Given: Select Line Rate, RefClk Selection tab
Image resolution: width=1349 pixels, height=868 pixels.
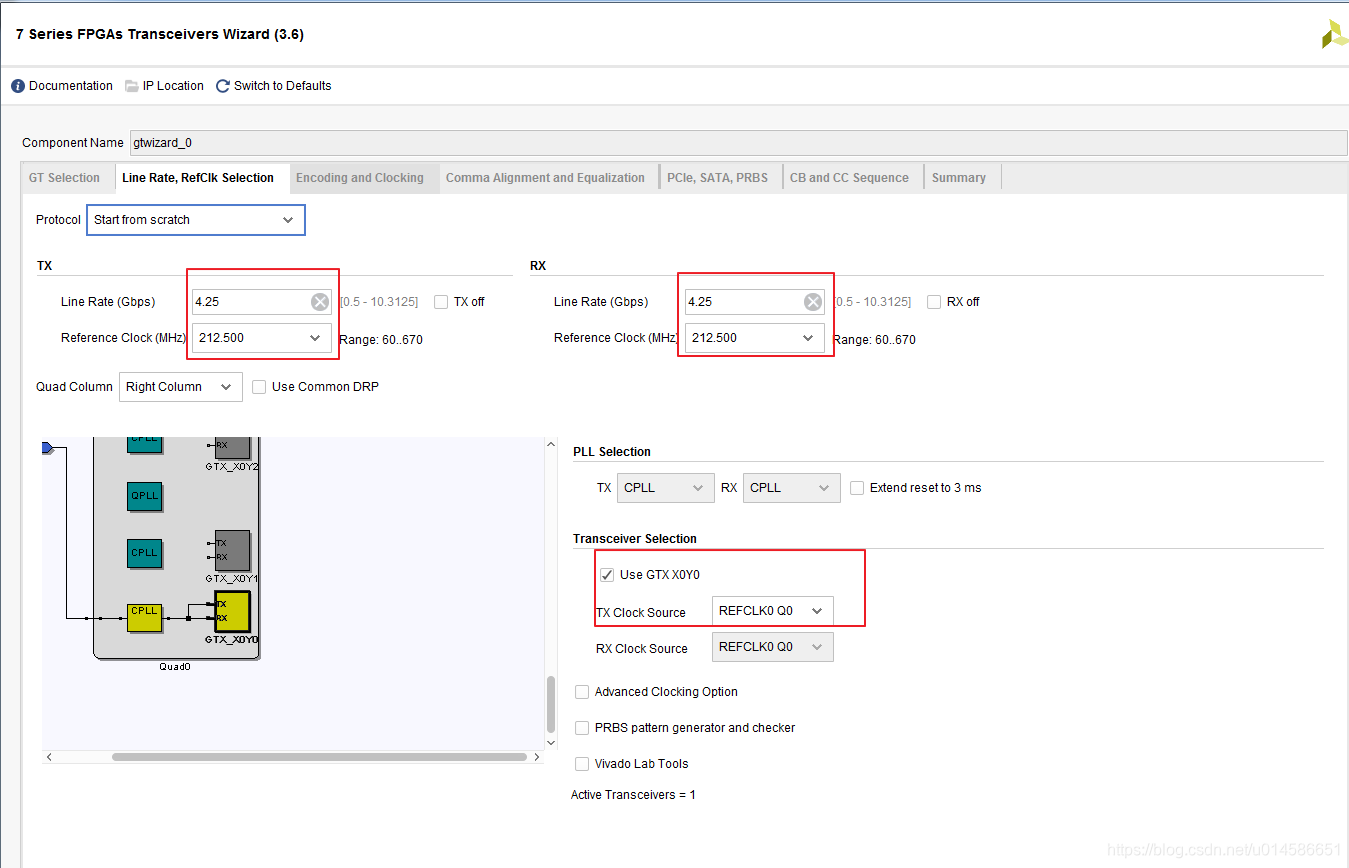Looking at the screenshot, I should pos(198,178).
